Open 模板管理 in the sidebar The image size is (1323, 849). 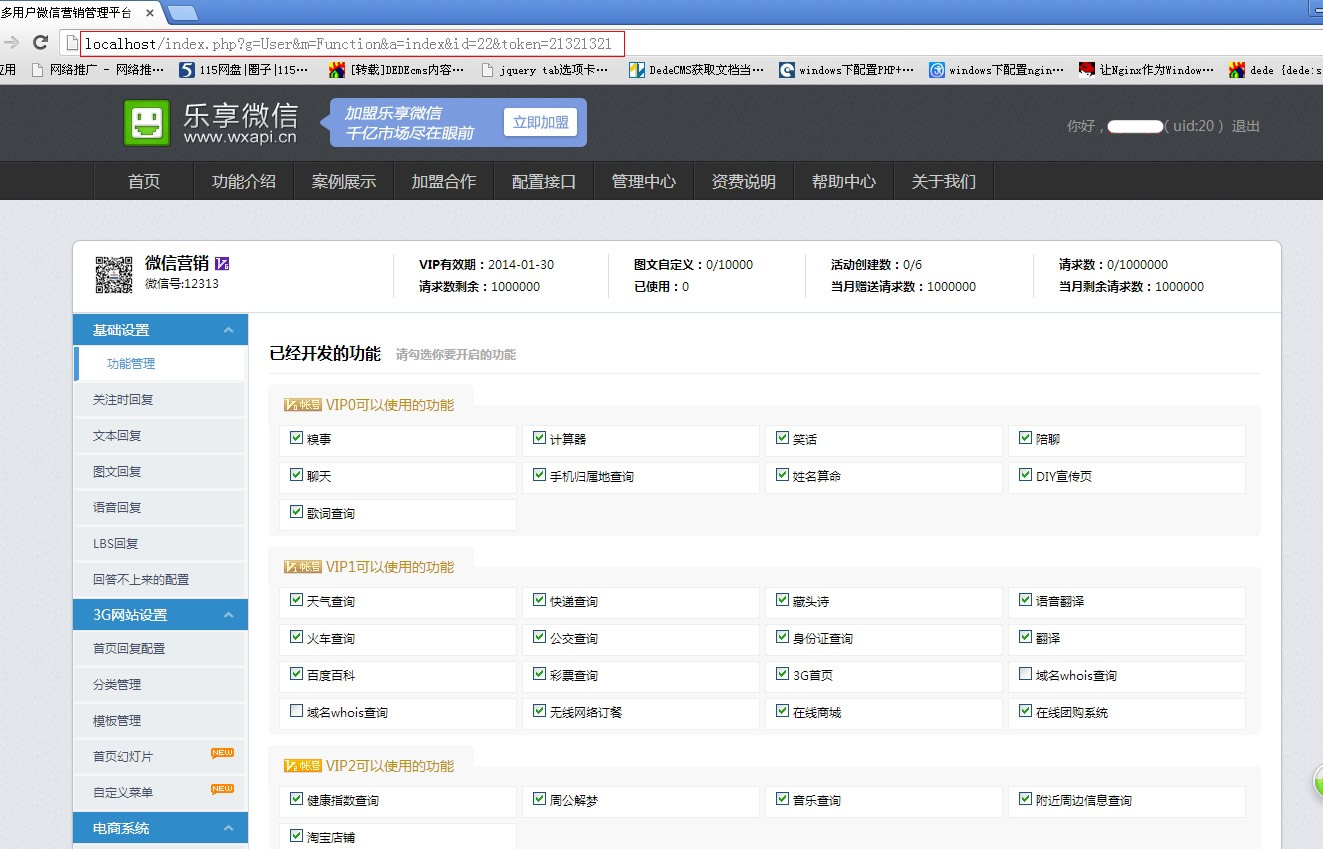pyautogui.click(x=160, y=721)
